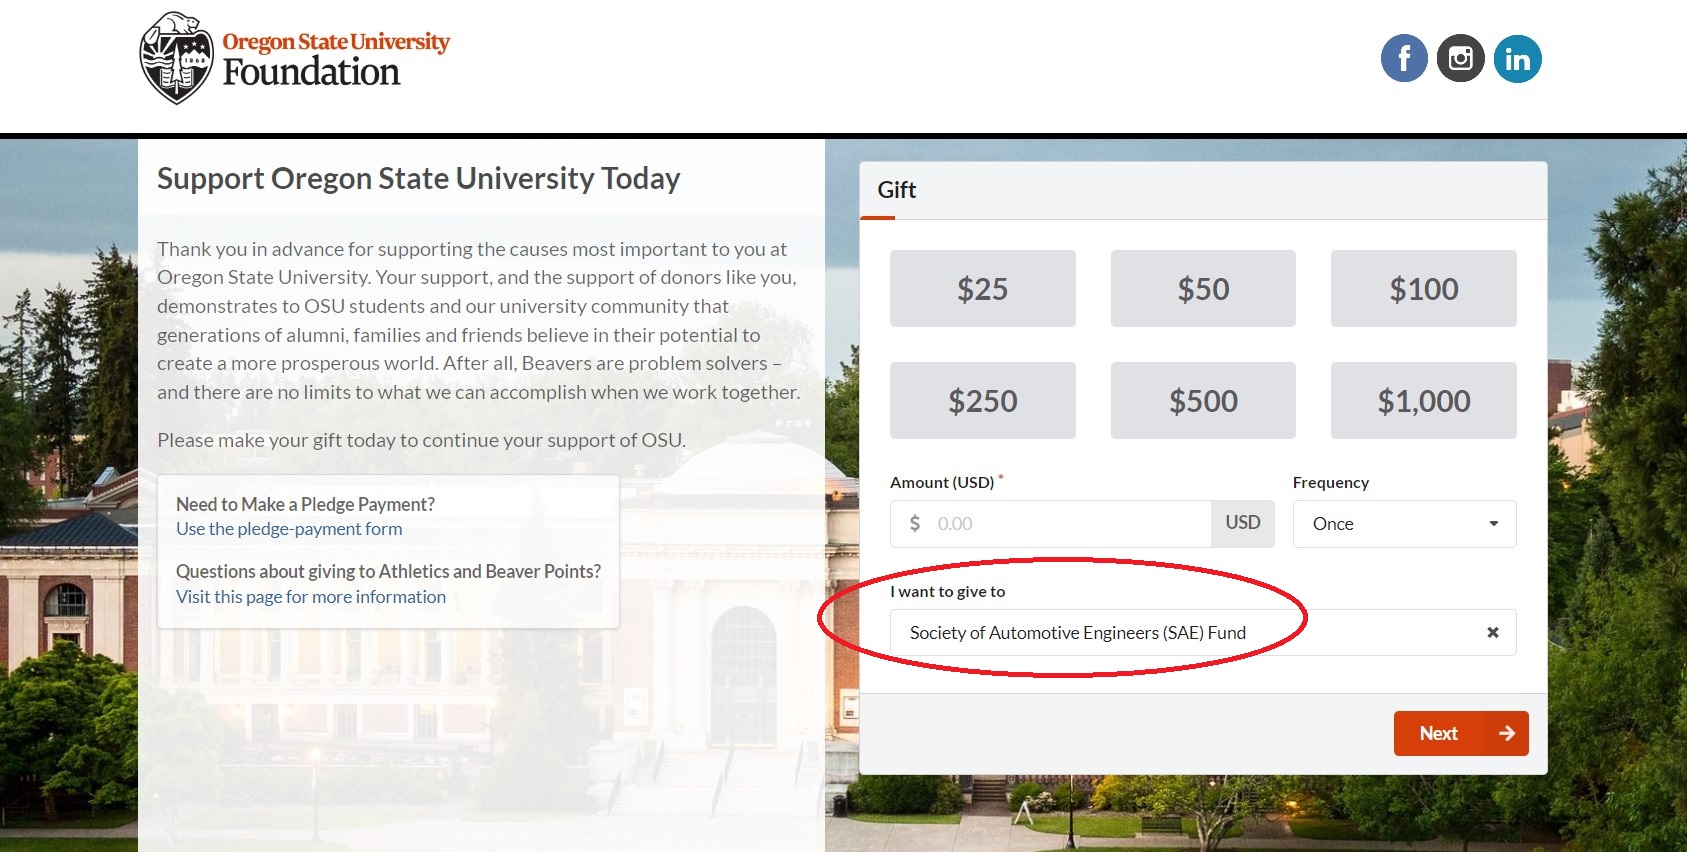Open the LinkedIn social icon
The image size is (1687, 852).
click(x=1517, y=59)
